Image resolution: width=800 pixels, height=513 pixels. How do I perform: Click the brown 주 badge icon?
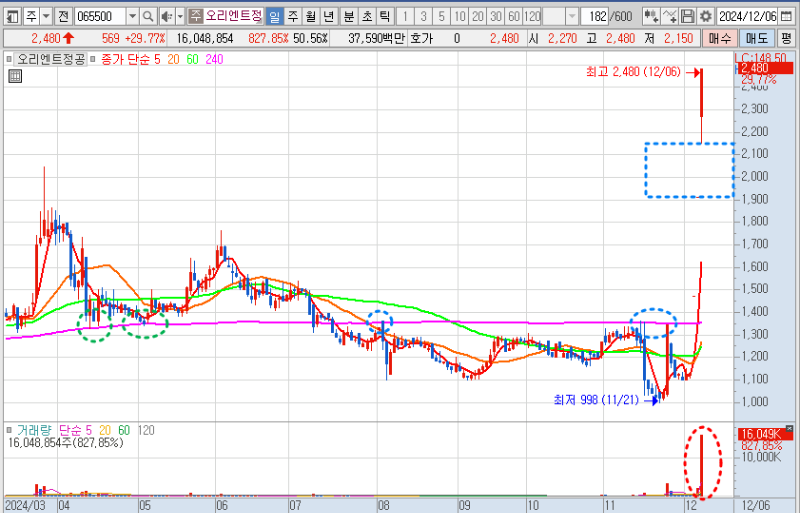tap(195, 16)
